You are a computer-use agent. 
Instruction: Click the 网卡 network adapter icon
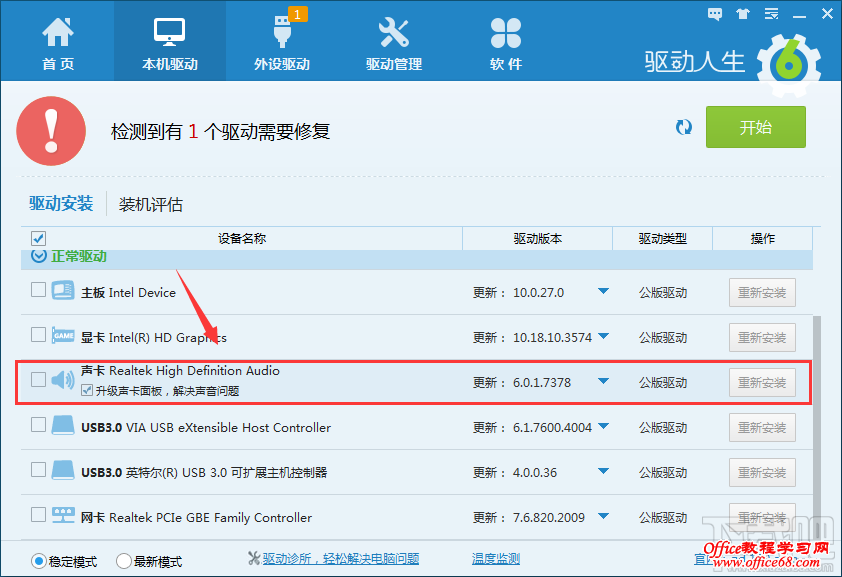(x=63, y=515)
